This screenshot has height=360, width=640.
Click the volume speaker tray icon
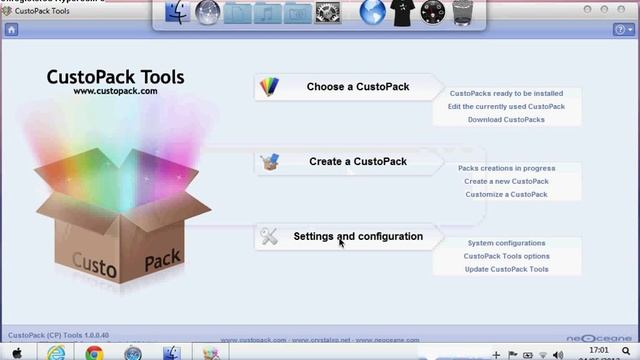(x=558, y=355)
